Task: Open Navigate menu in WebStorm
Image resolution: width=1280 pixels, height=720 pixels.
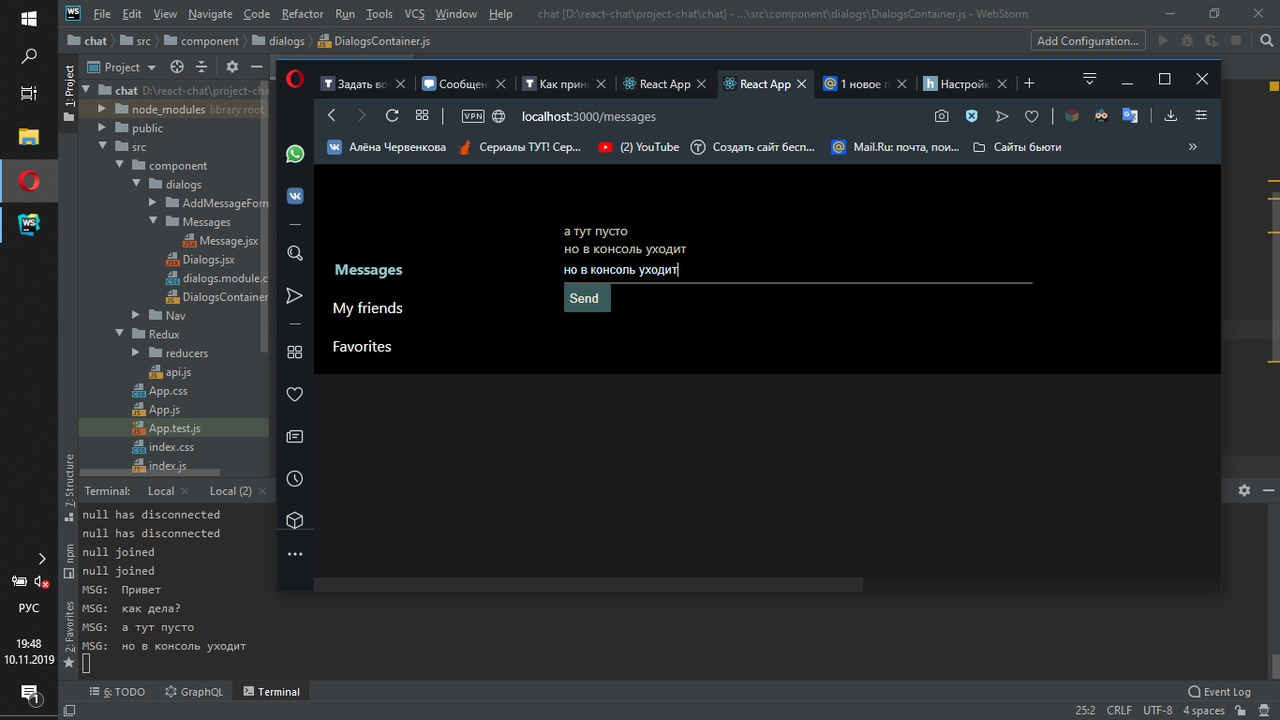Action: tap(210, 14)
